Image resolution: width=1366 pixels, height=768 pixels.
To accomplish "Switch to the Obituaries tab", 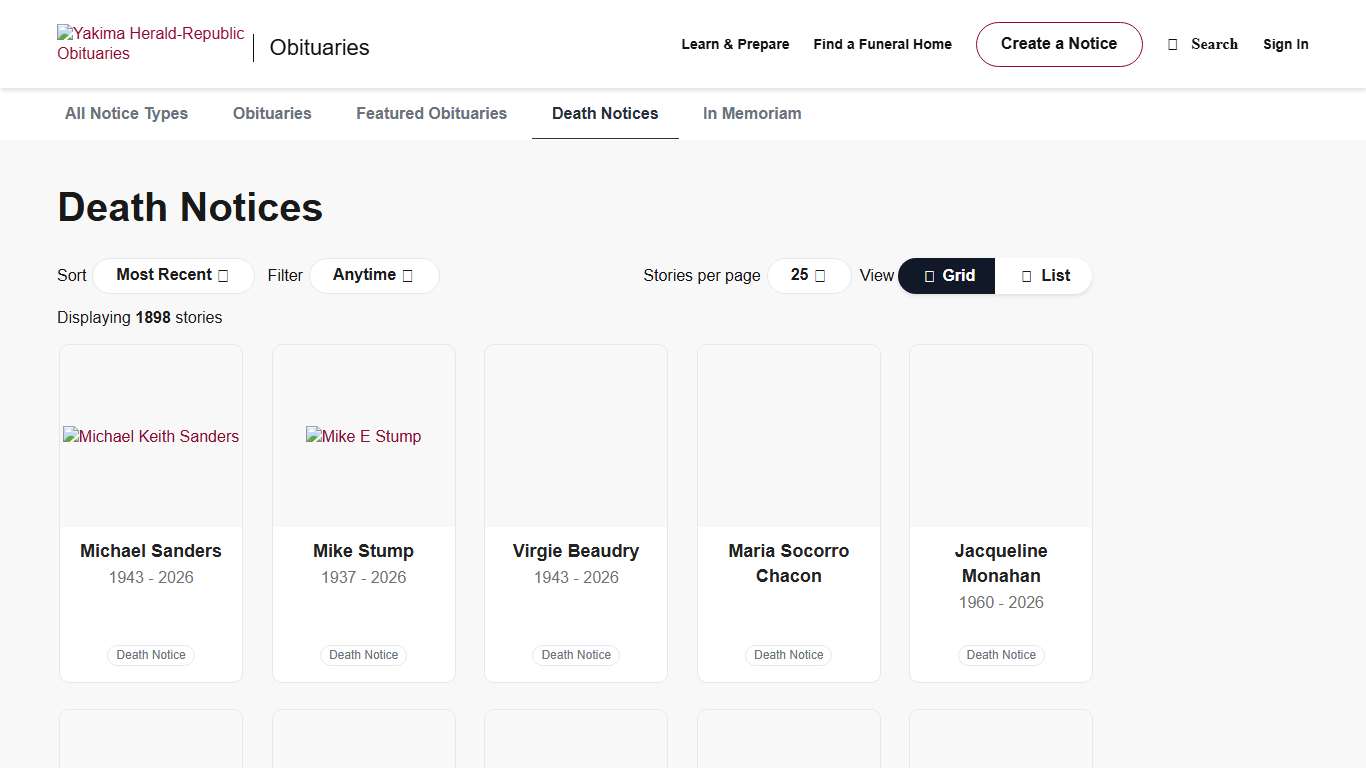I will [x=272, y=114].
